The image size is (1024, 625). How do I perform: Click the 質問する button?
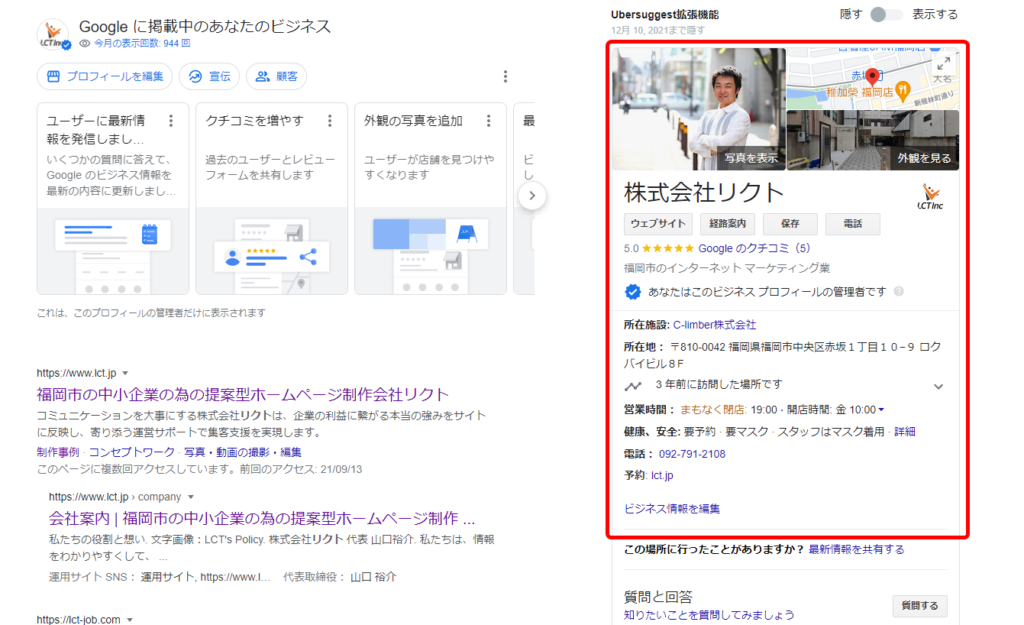coord(920,606)
